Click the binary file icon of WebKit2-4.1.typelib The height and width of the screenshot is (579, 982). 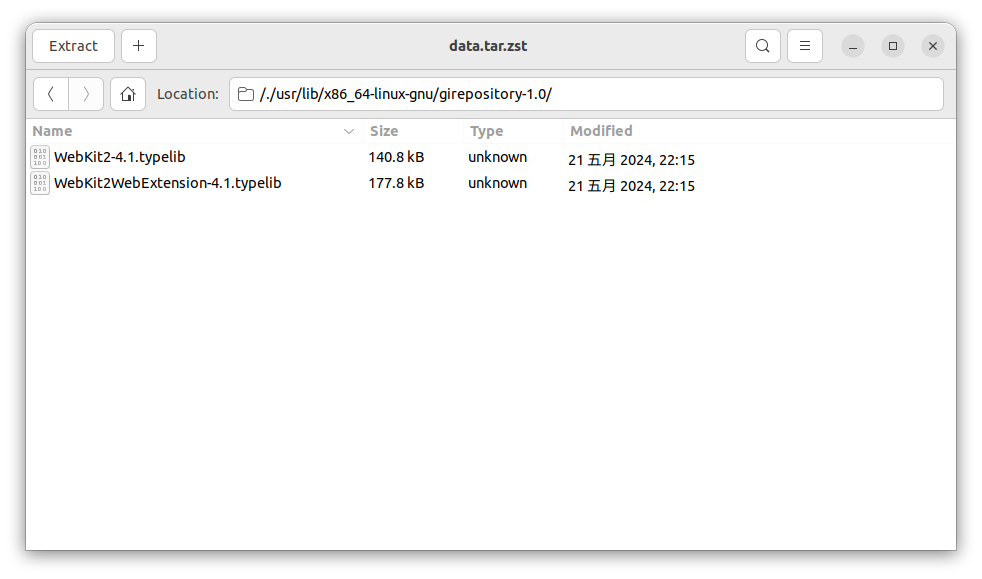click(x=39, y=157)
